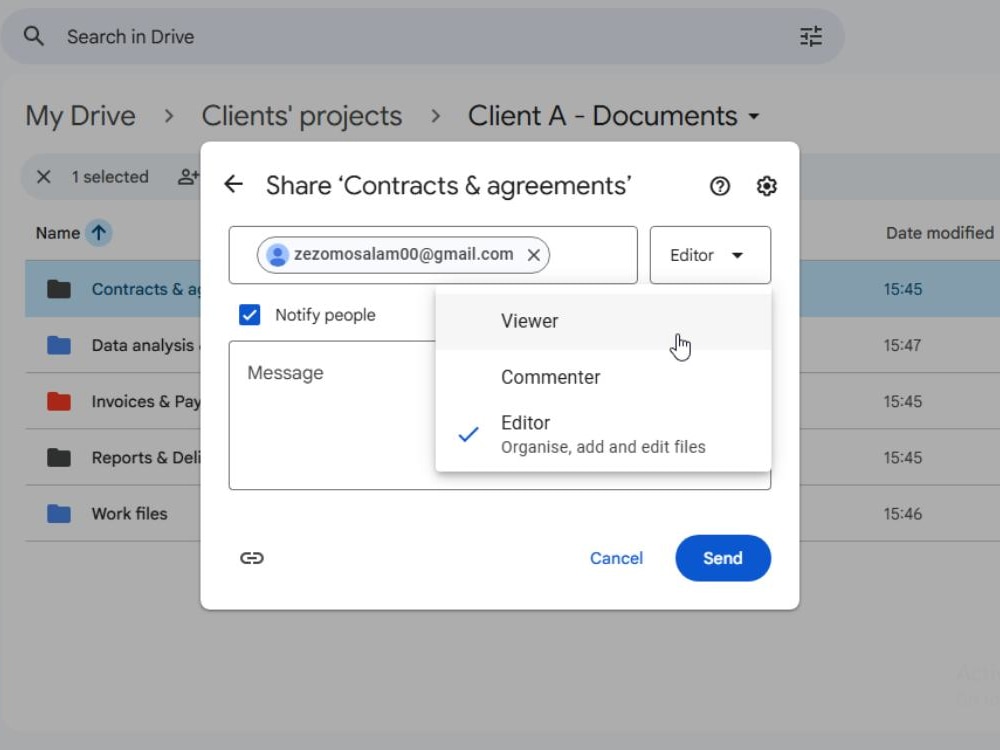Open the Editor role dropdown
The height and width of the screenshot is (750, 1000).
pyautogui.click(x=710, y=255)
